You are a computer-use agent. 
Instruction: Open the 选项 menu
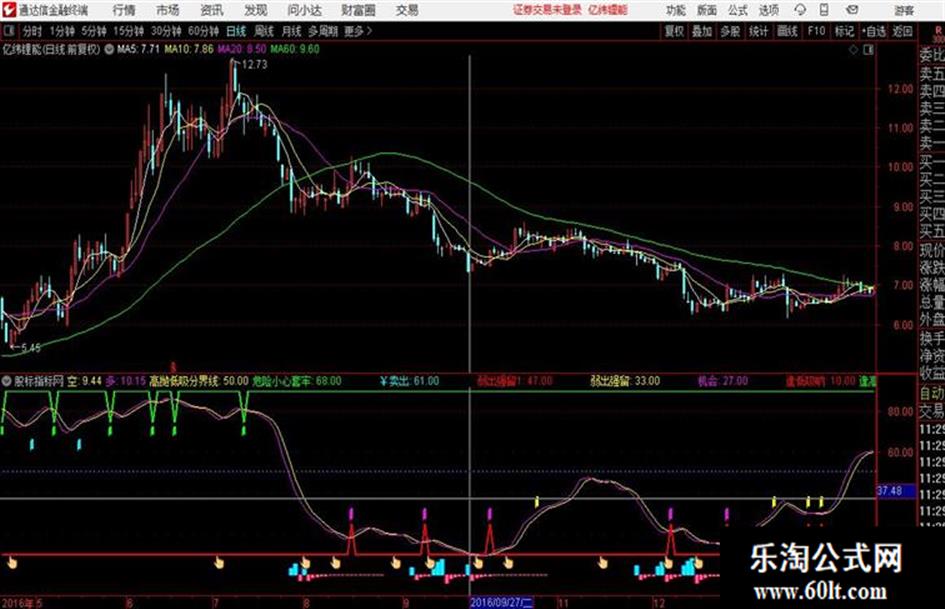768,10
